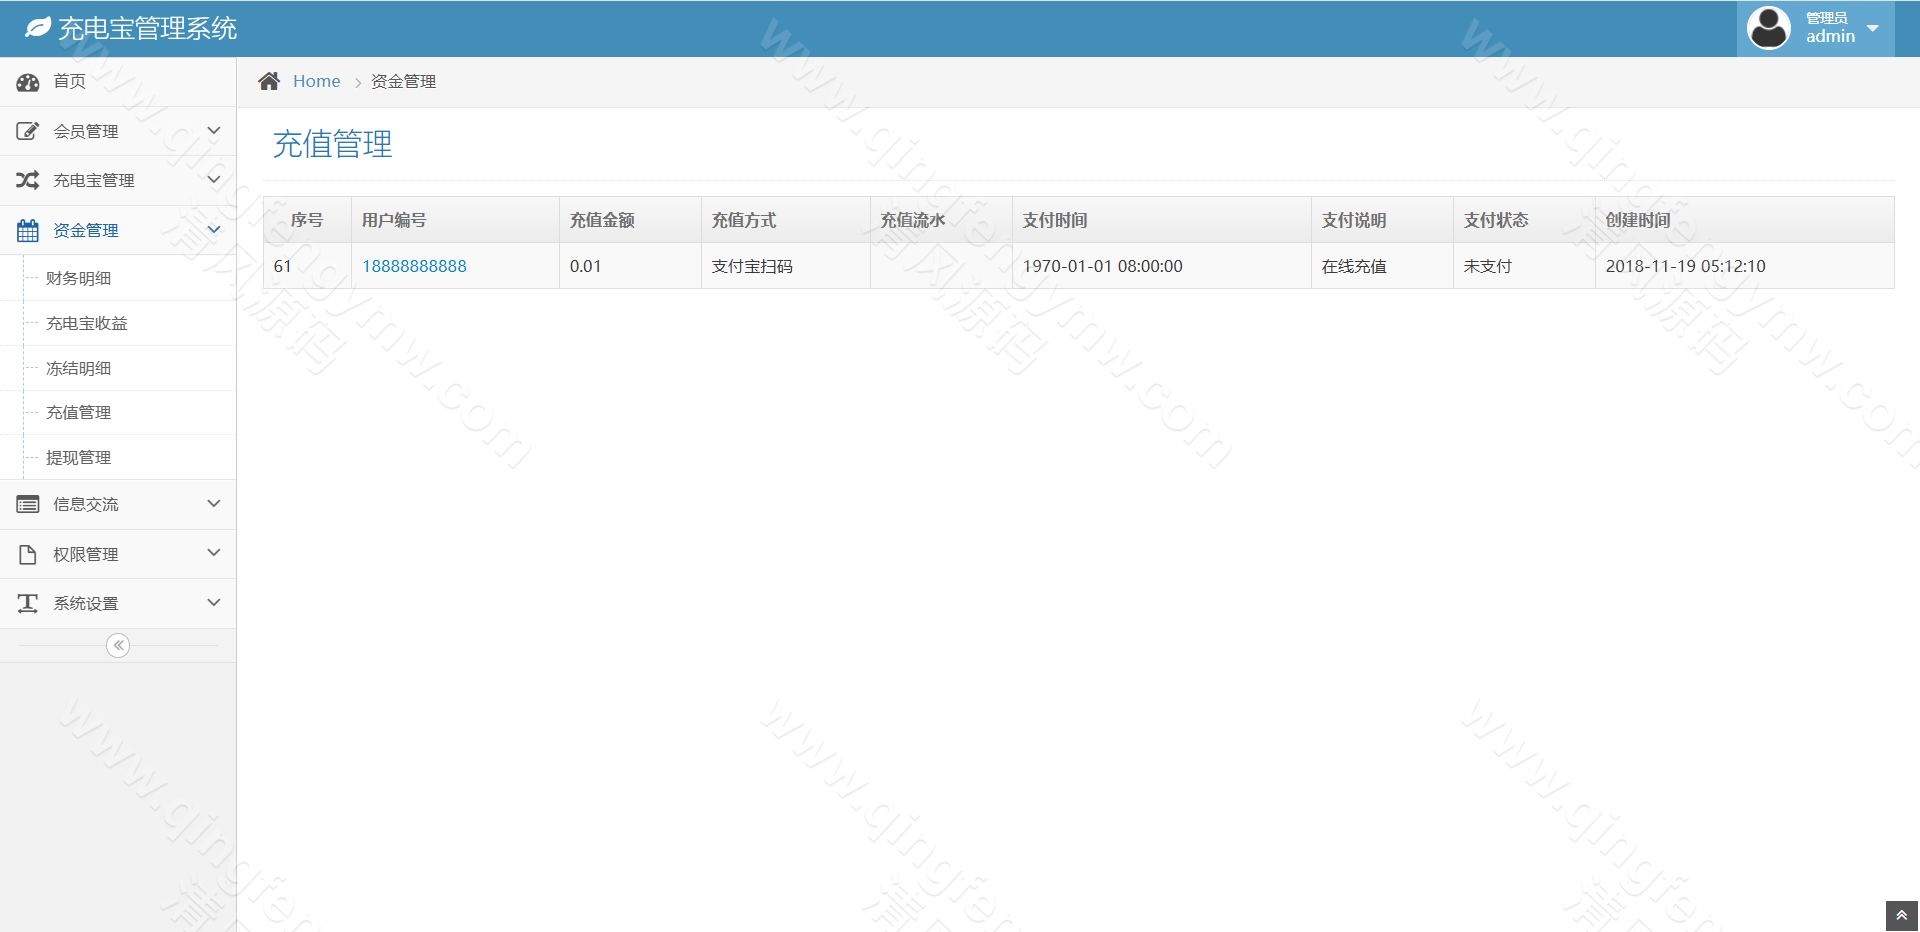Click the admin avatar image

click(1768, 27)
